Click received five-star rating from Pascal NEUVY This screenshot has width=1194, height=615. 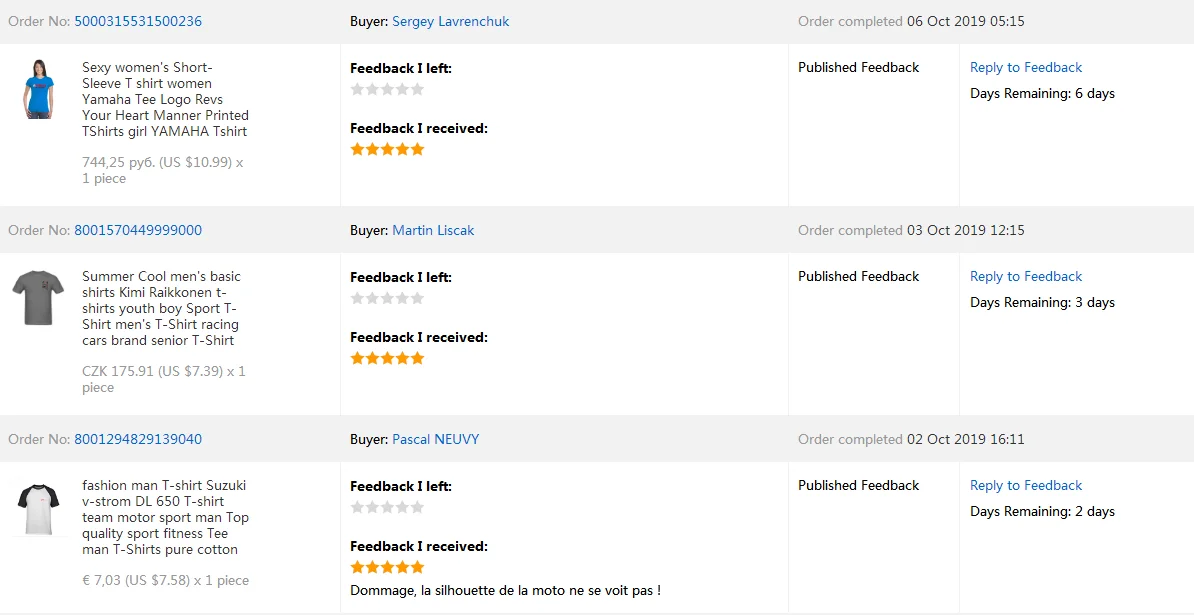[x=387, y=567]
